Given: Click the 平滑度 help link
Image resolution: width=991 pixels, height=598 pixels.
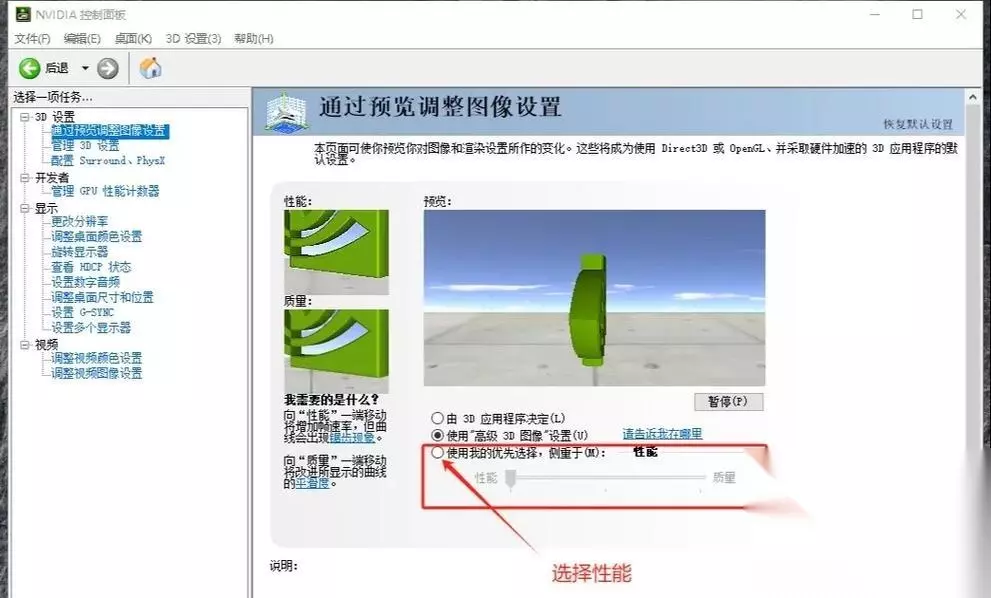Looking at the screenshot, I should [312, 483].
